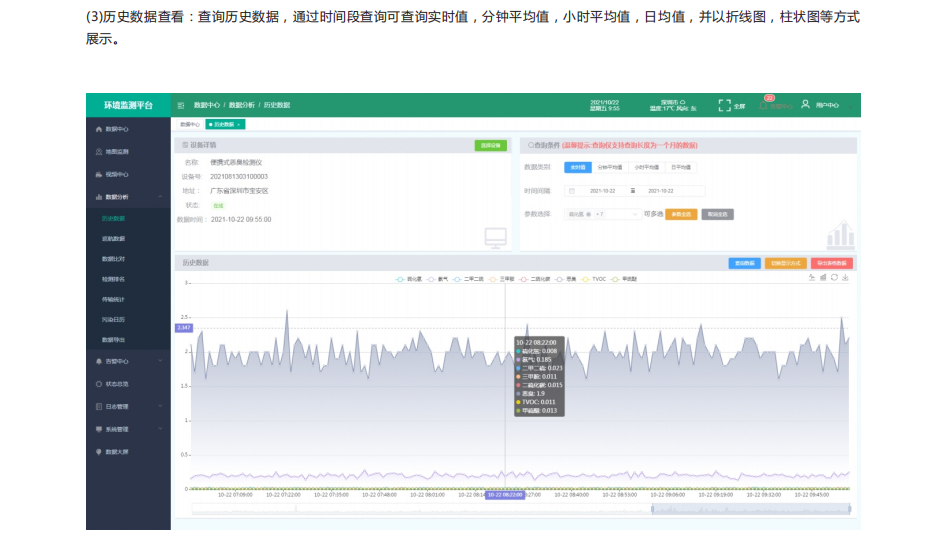Viewport: 944px width, 557px height.
Task: Open 日志管理 document icon in sidebar
Action: [x=99, y=406]
